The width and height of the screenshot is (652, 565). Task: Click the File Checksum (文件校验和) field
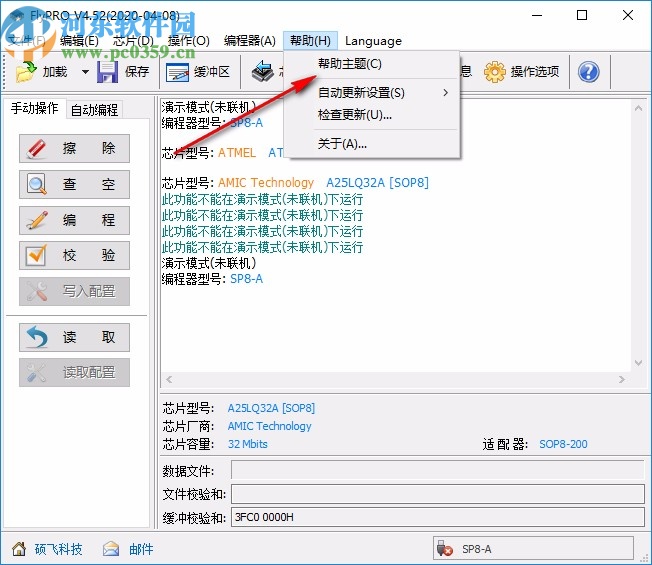437,494
